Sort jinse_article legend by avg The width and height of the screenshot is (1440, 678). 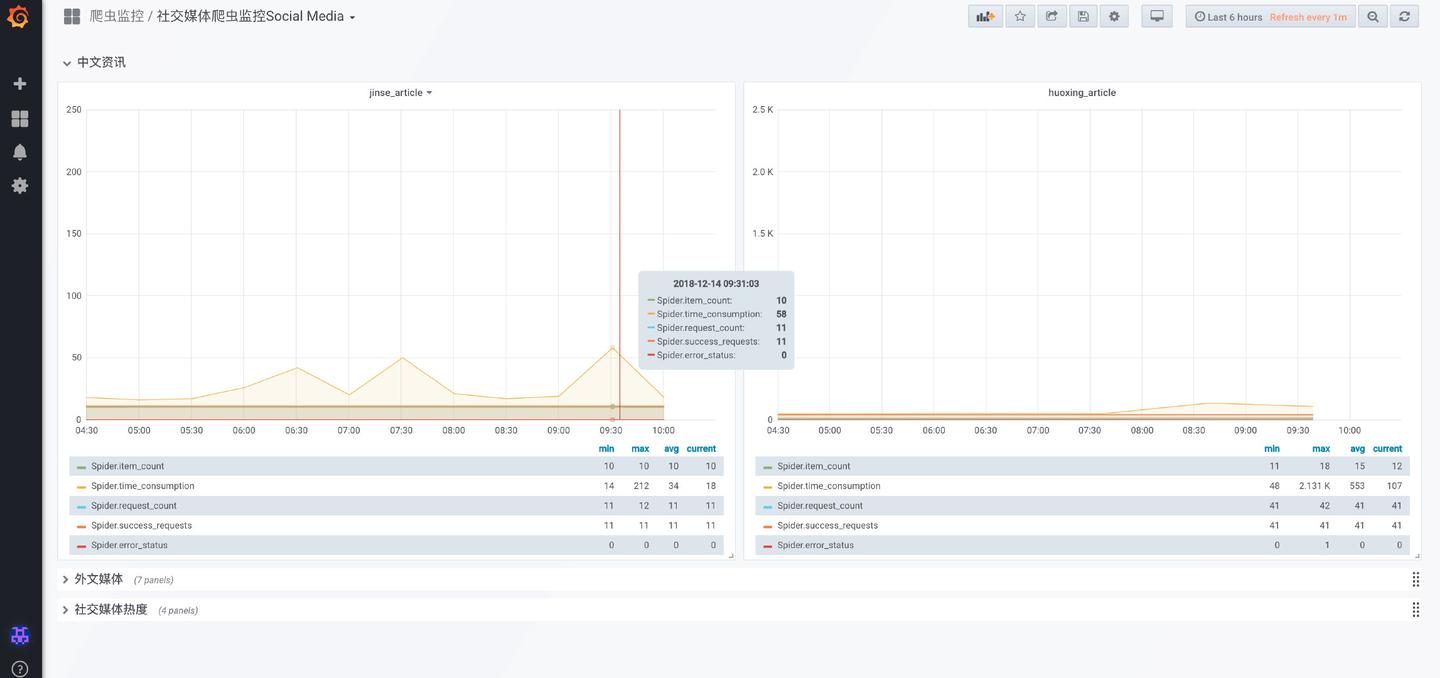671,449
